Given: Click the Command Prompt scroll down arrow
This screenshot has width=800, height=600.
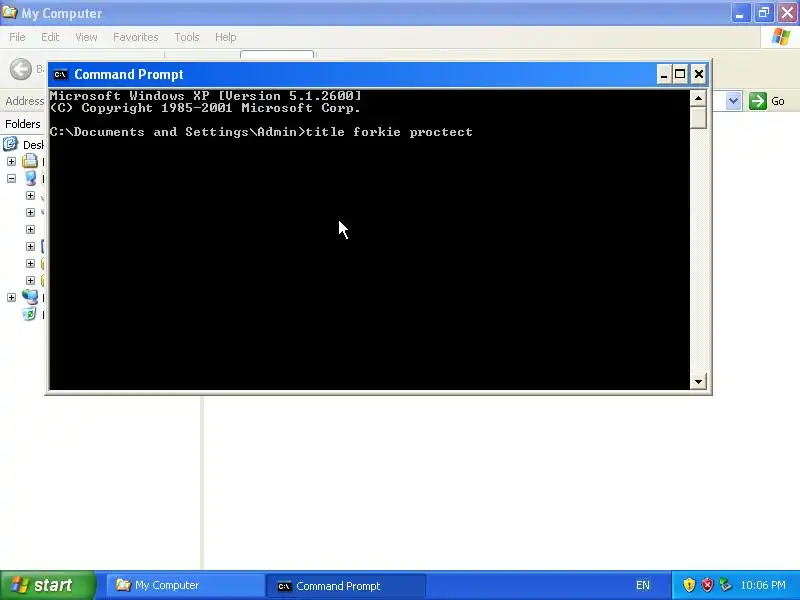Looking at the screenshot, I should tap(698, 381).
